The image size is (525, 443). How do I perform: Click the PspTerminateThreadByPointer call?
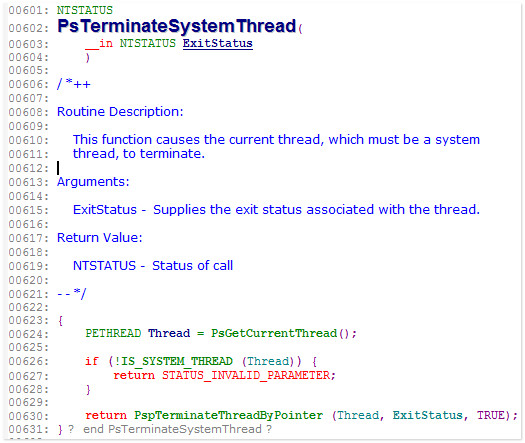click(228, 416)
